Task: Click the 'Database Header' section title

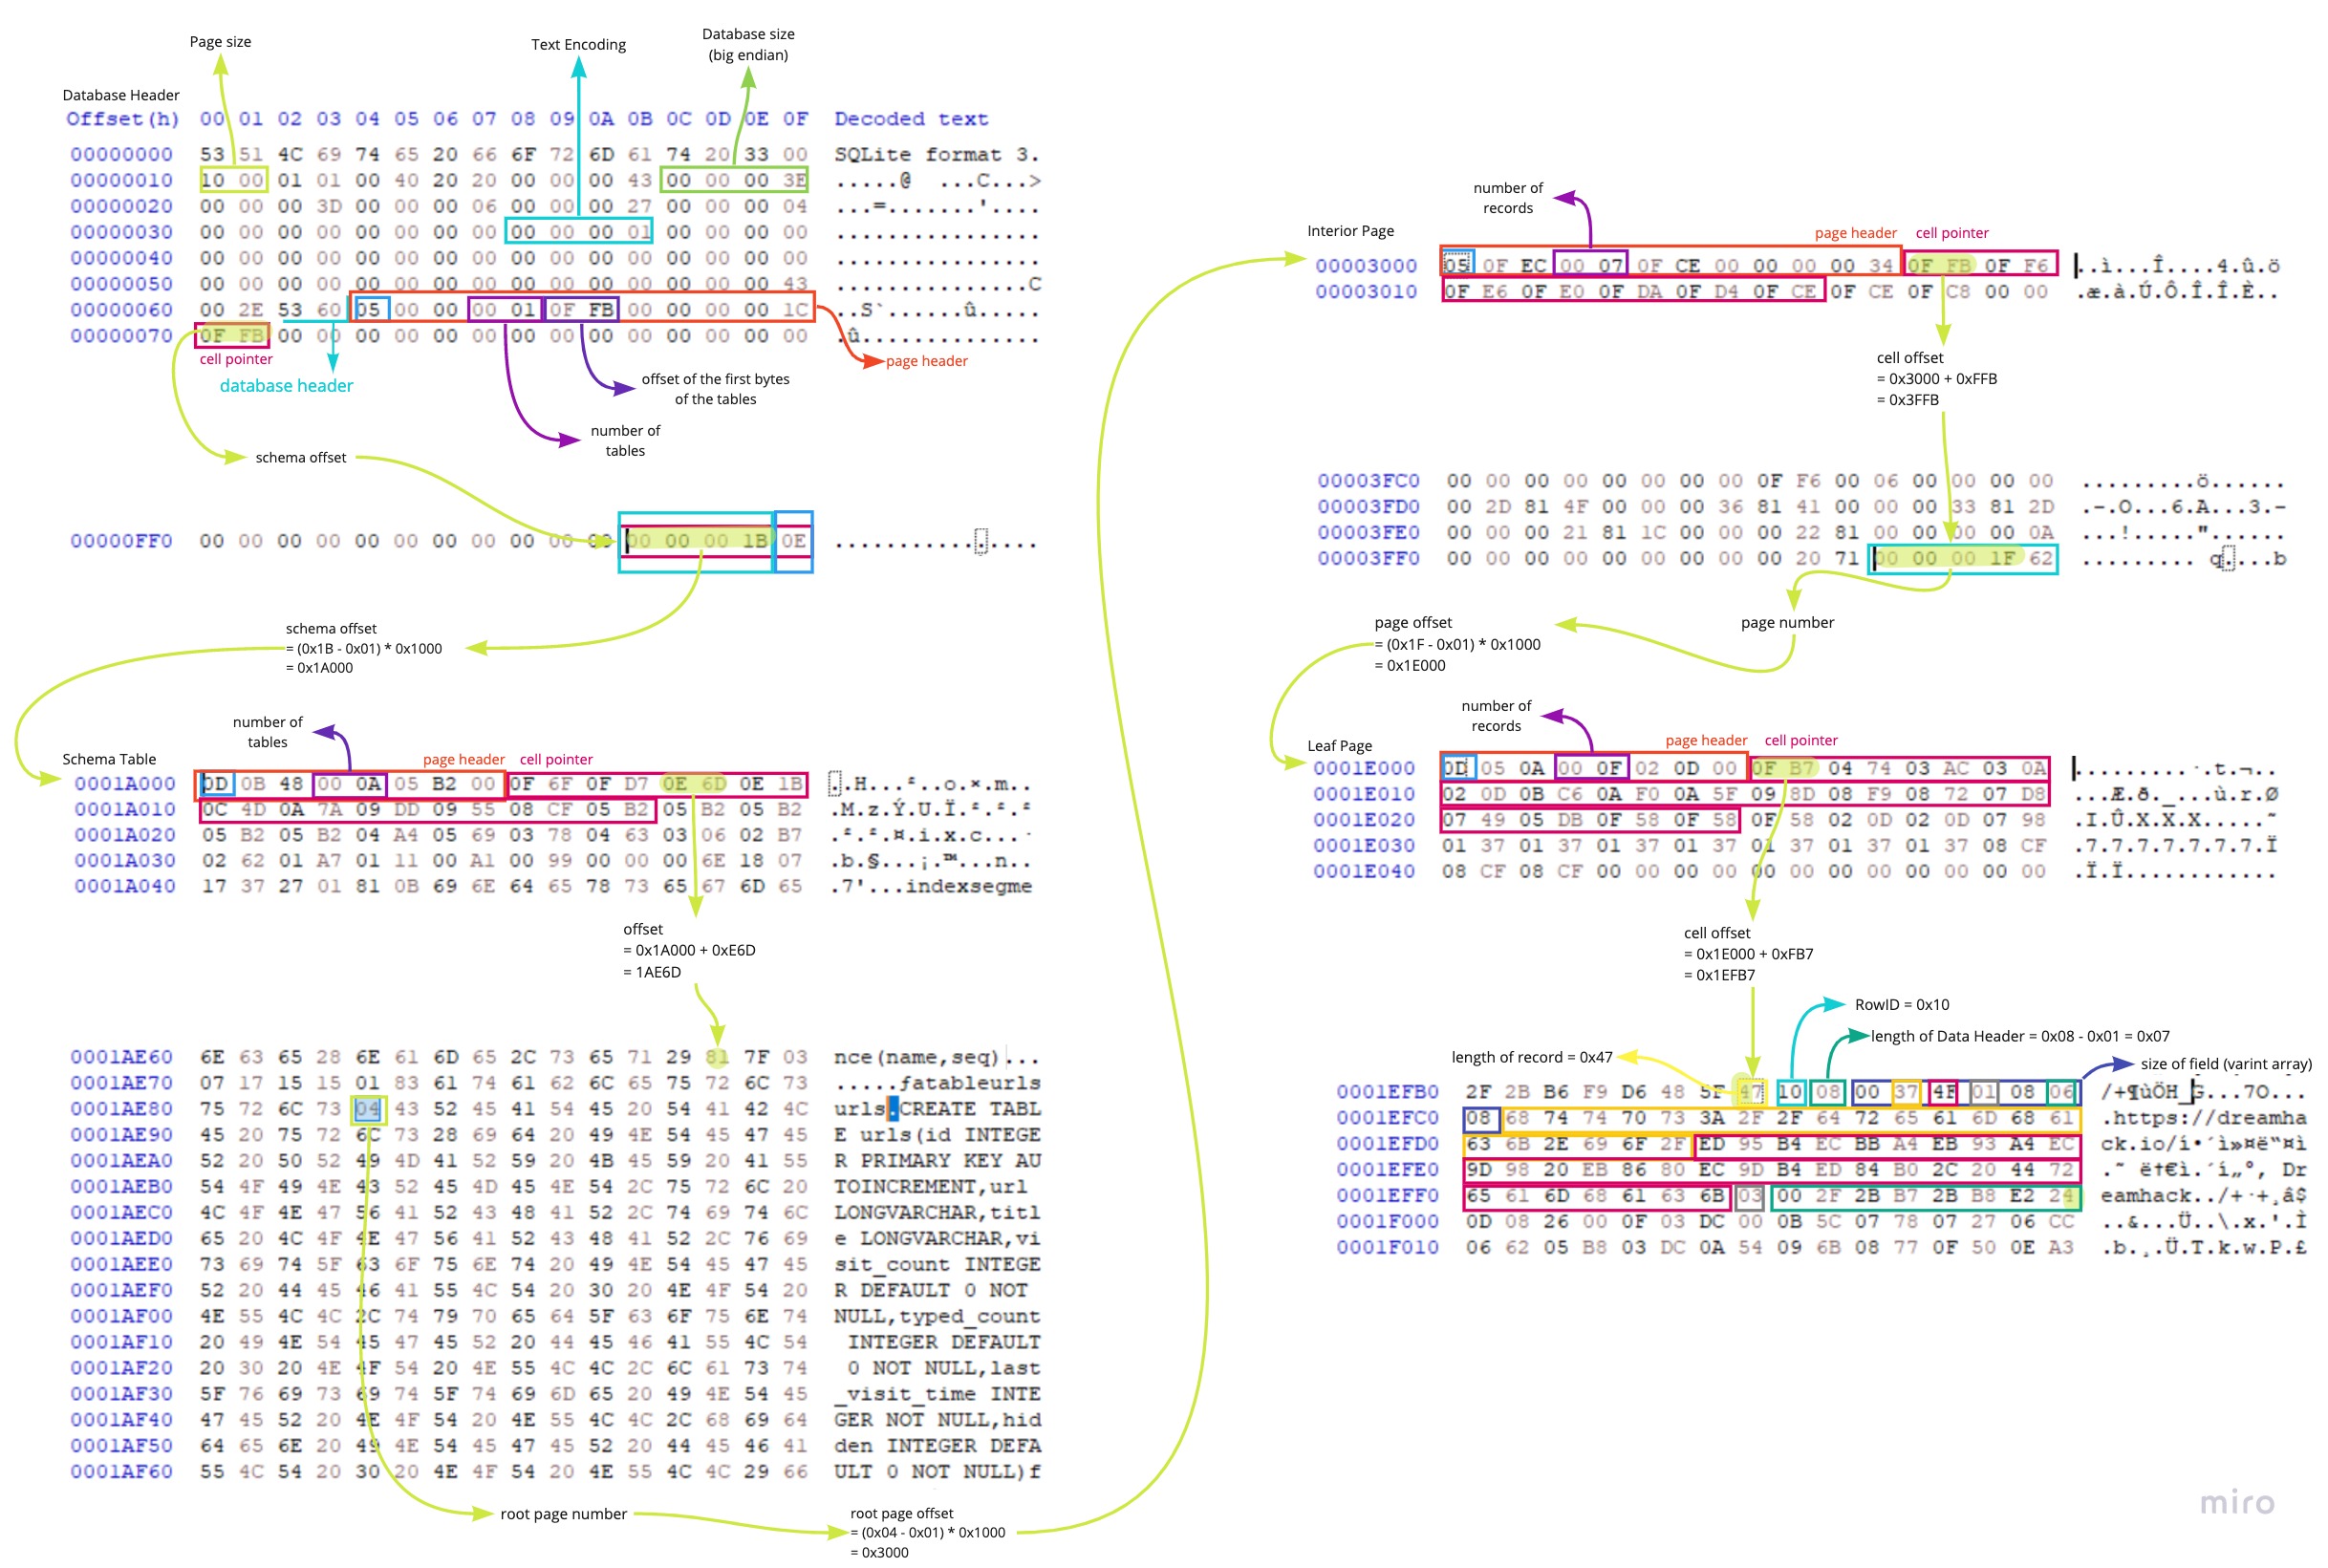Action: click(121, 95)
